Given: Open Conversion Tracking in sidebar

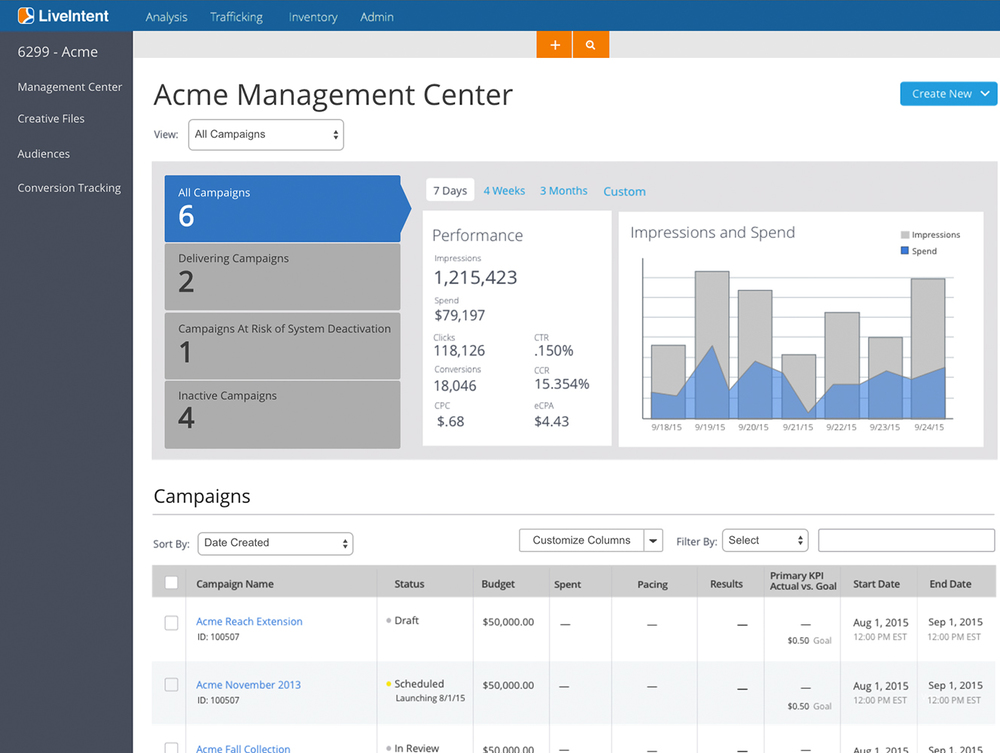Looking at the screenshot, I should tap(69, 187).
